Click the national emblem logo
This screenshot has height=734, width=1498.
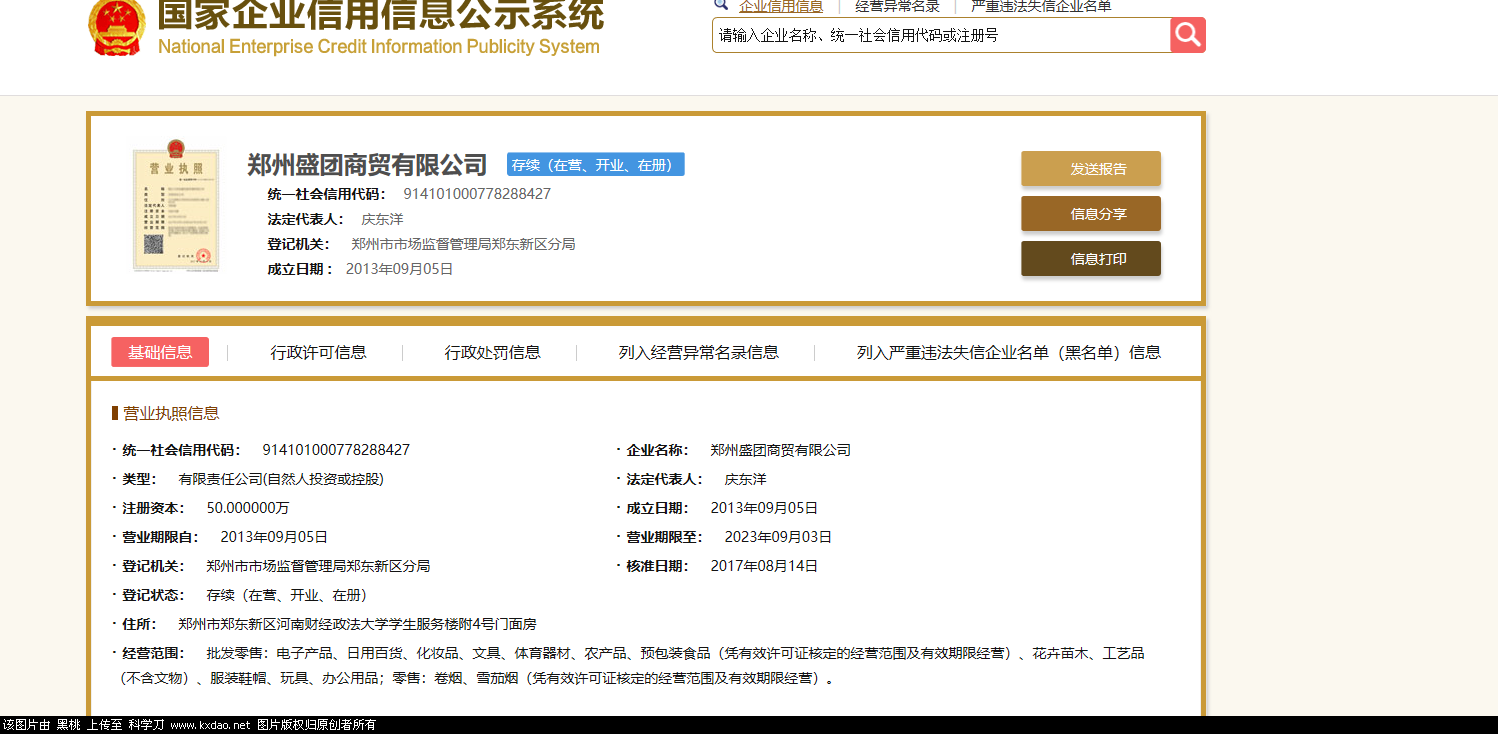(116, 26)
